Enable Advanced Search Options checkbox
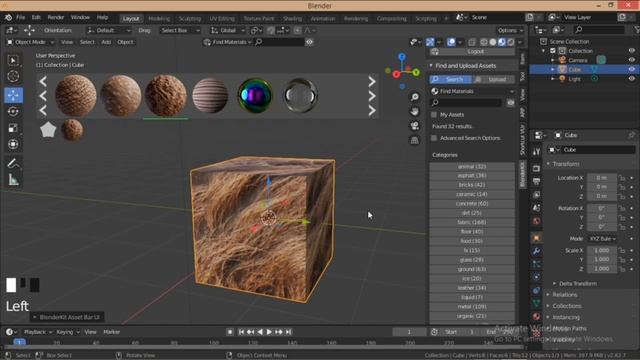640x360 pixels. coord(434,138)
